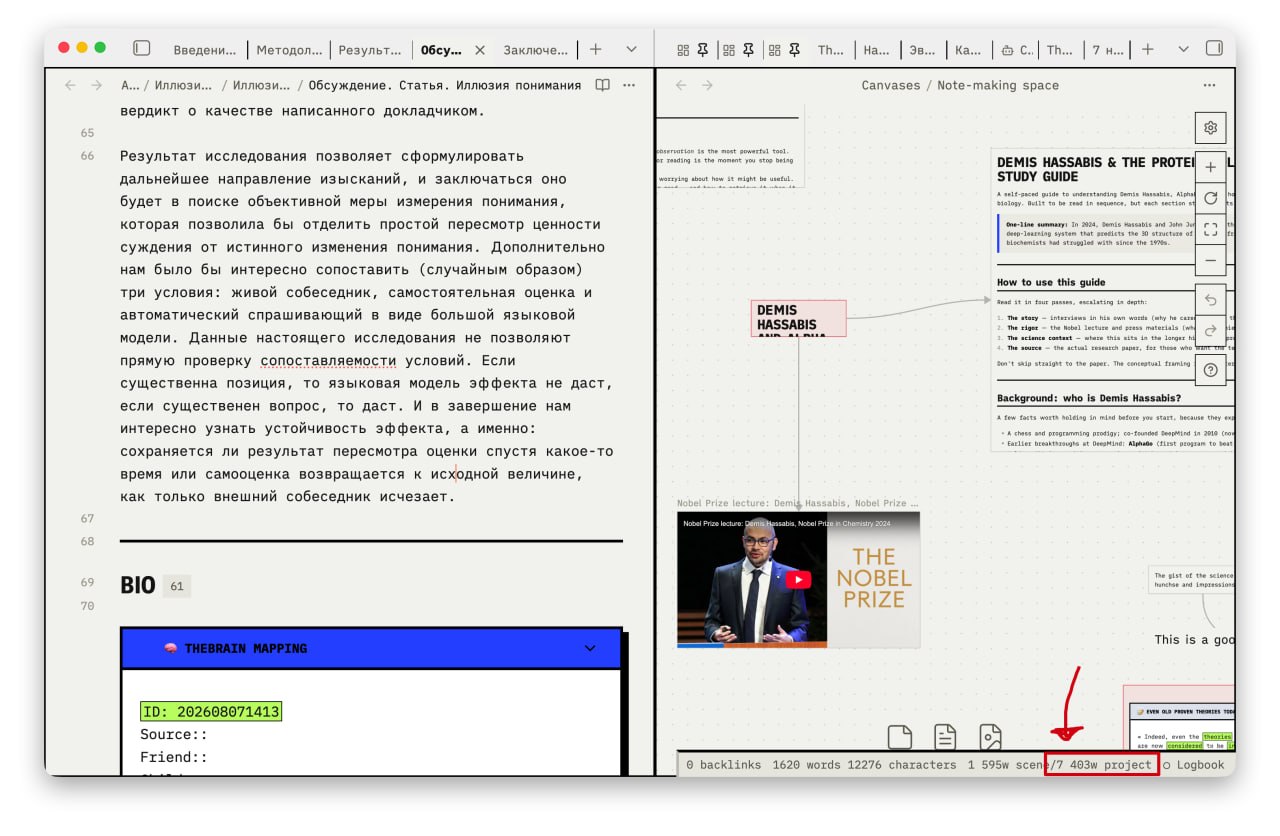
Task: Toggle the right sidebar panel
Action: (1214, 48)
